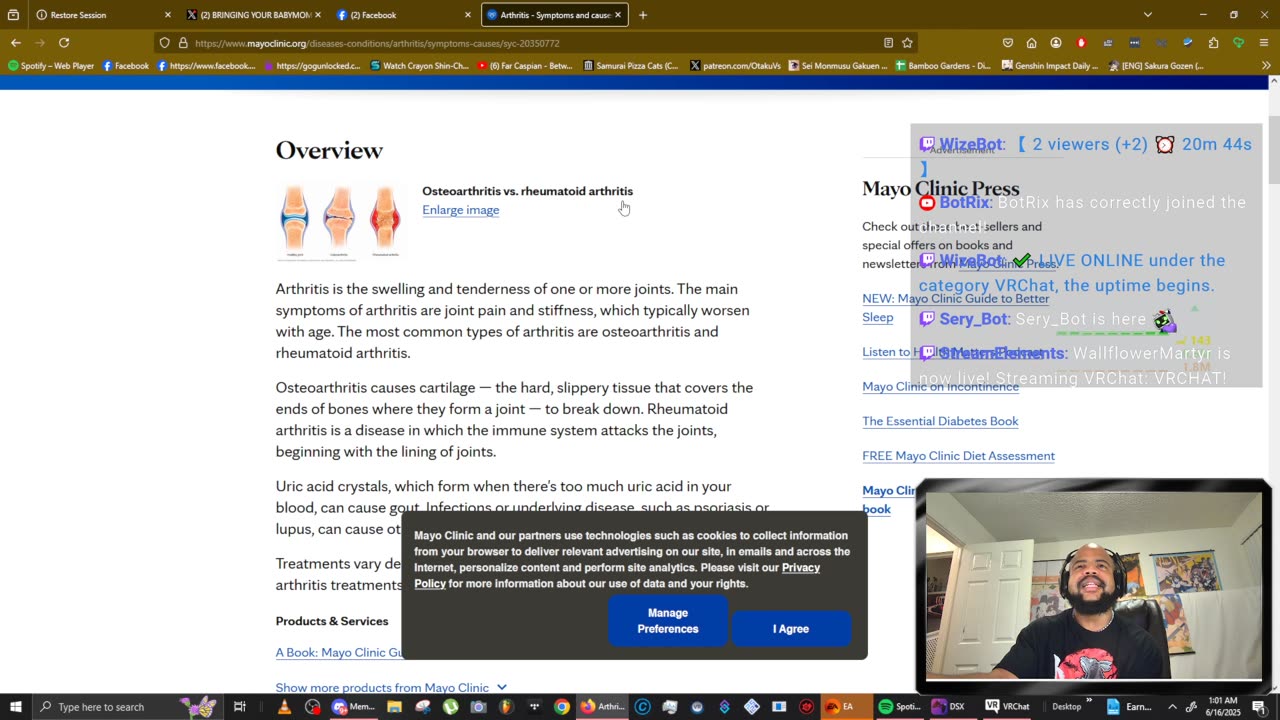This screenshot has width=1280, height=720.
Task: Open the red stop-hand adblock extension
Action: pyautogui.click(x=1081, y=43)
